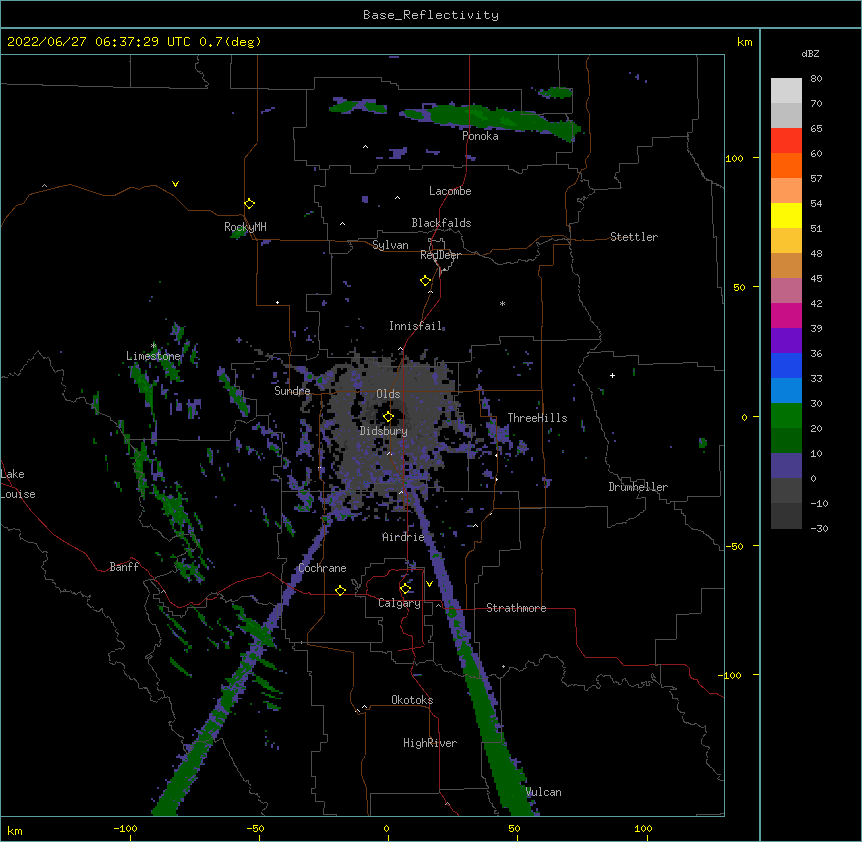Click the yellow diamond marker near RockyMH

point(249,204)
